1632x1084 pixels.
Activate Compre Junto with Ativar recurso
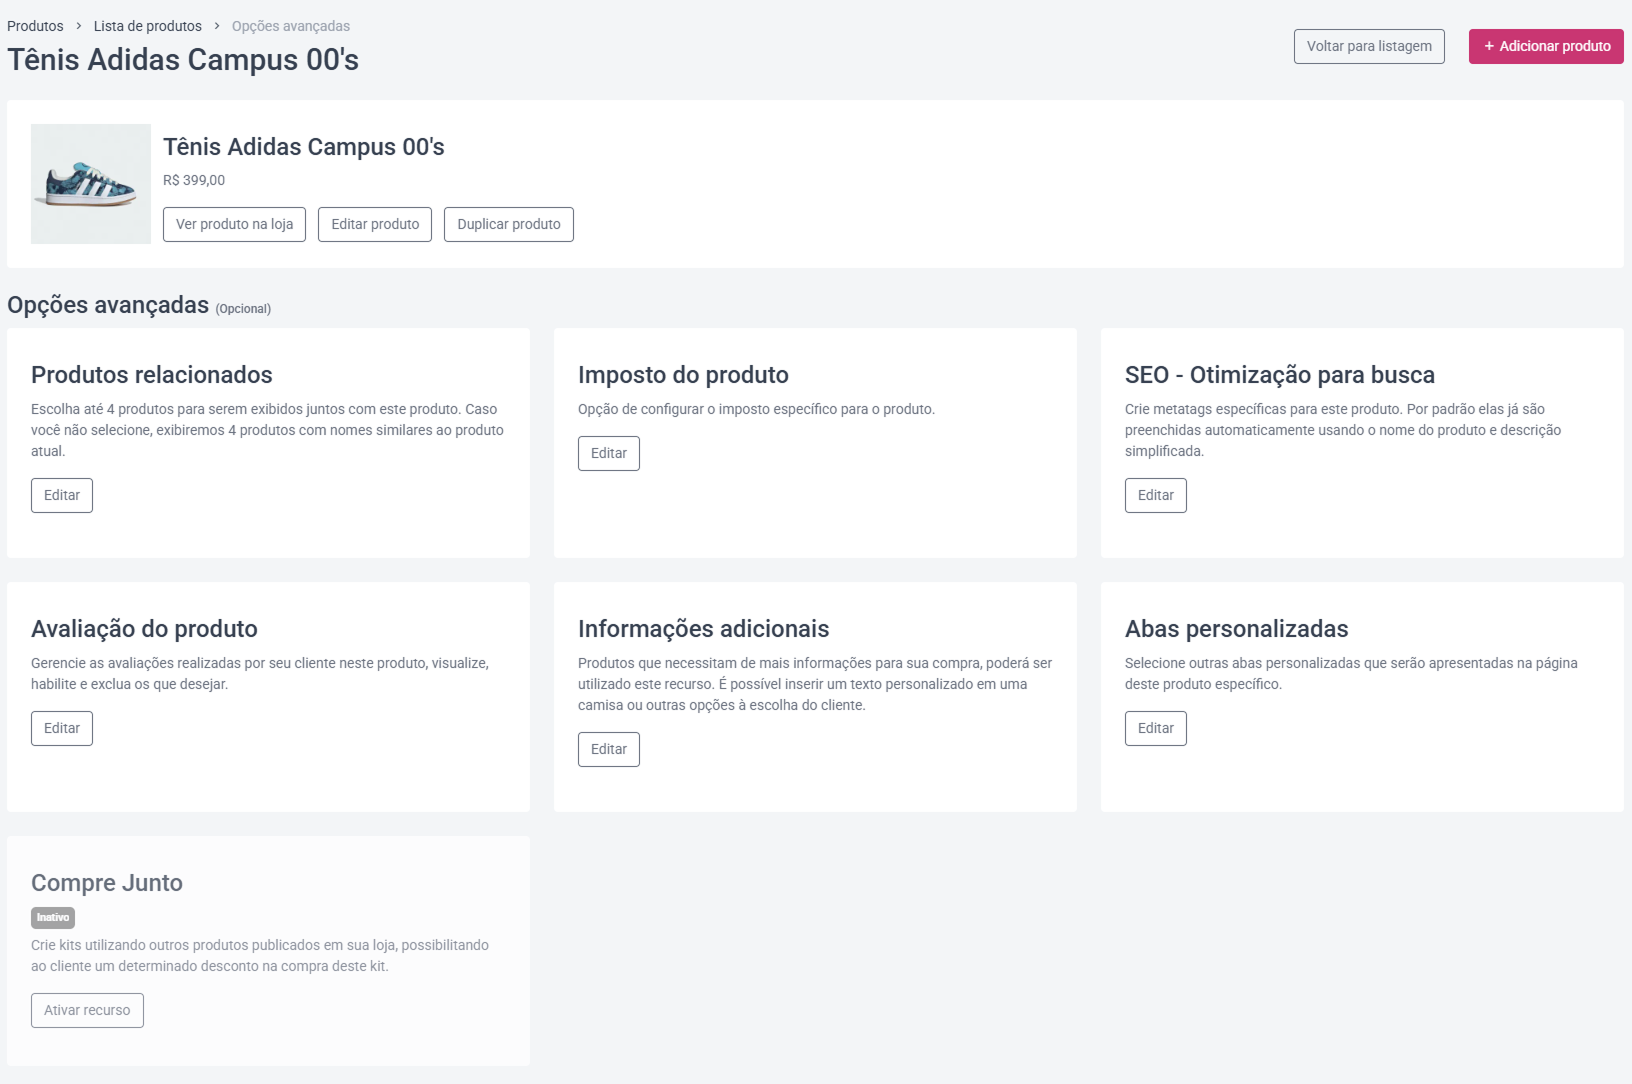87,1010
